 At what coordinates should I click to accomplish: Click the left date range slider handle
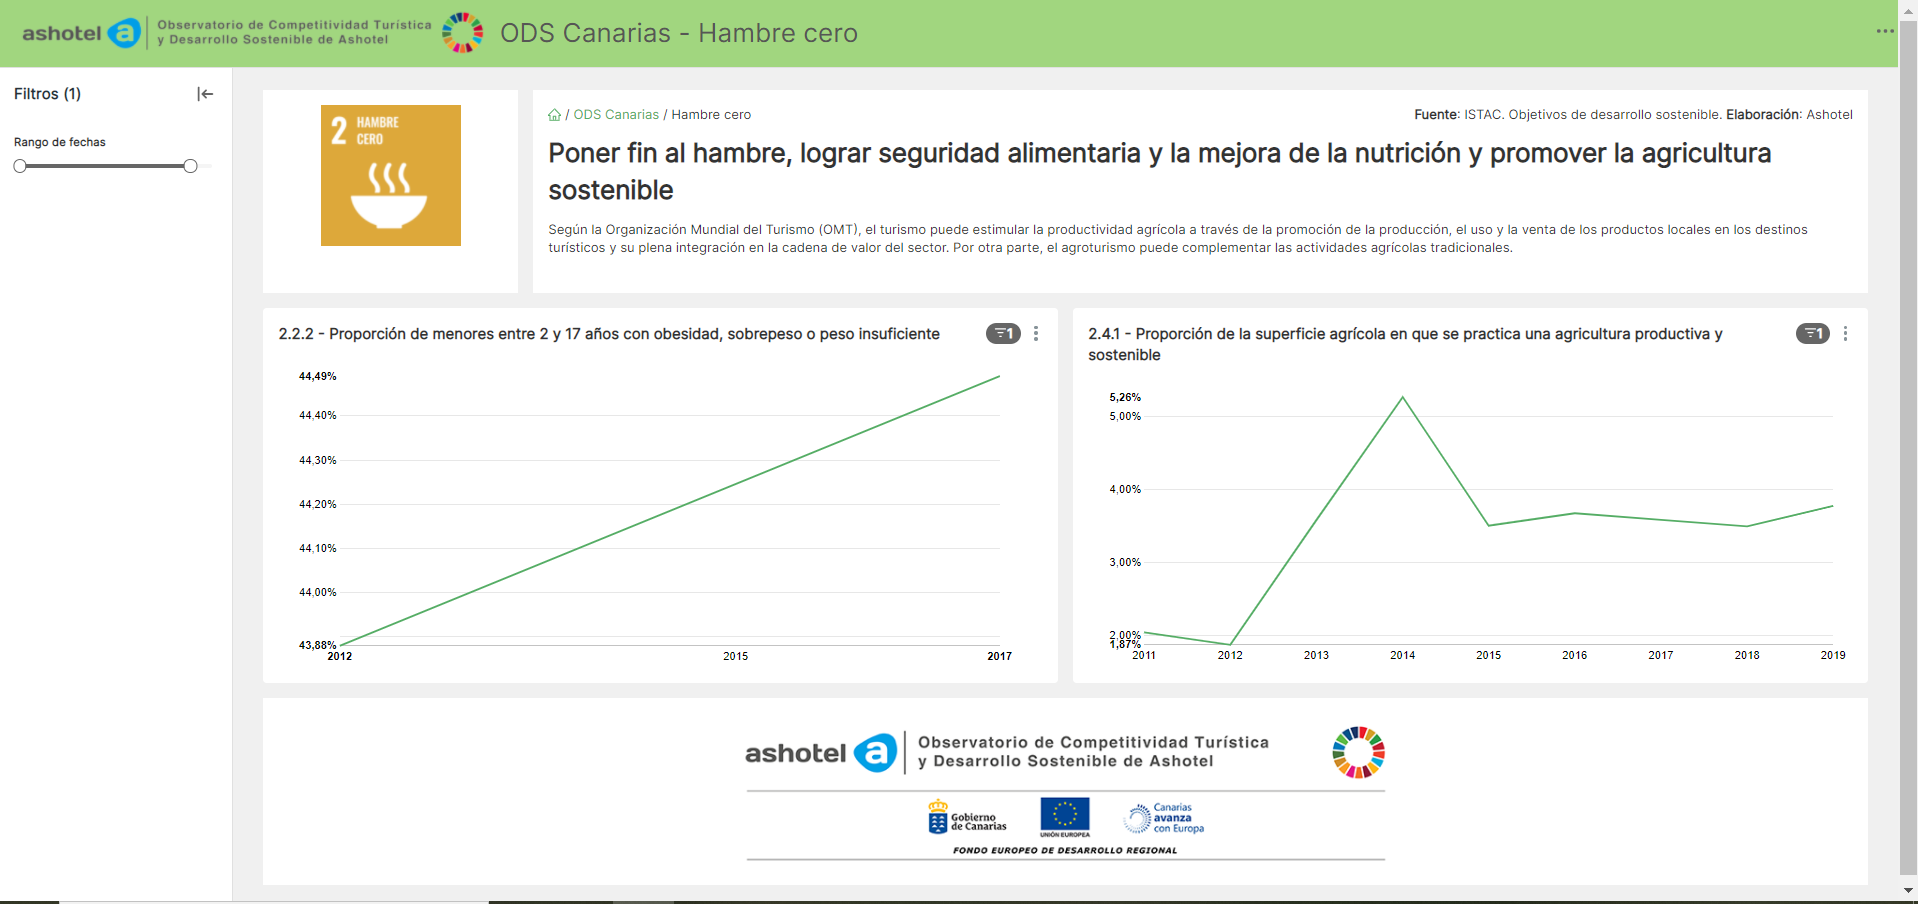tap(20, 166)
